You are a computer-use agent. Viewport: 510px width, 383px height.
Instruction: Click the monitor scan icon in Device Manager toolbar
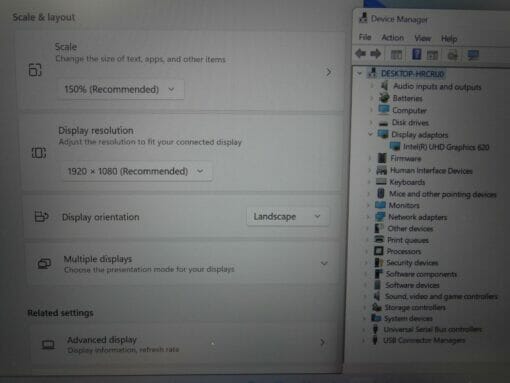tap(473, 55)
